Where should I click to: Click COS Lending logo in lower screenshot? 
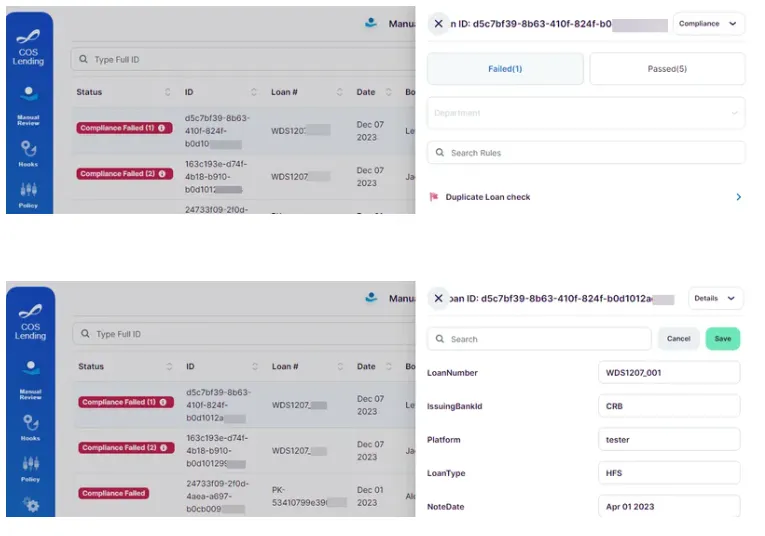point(30,322)
